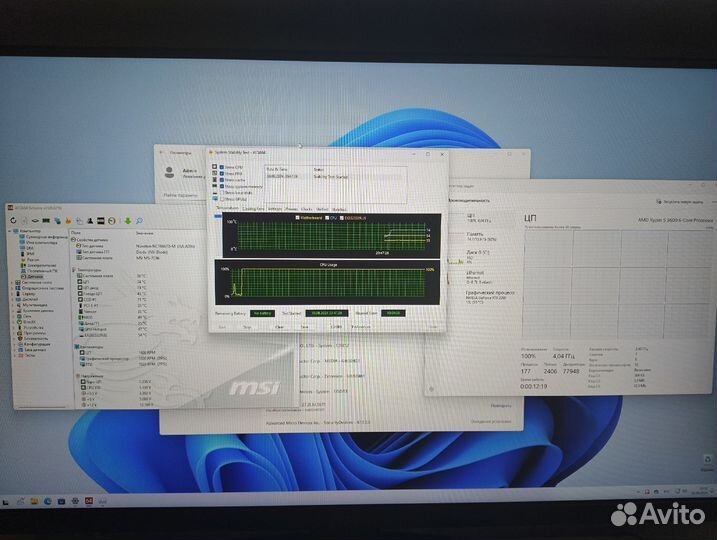The image size is (717, 540).
Task: Switch to the Statistics tab
Action: tap(339, 208)
